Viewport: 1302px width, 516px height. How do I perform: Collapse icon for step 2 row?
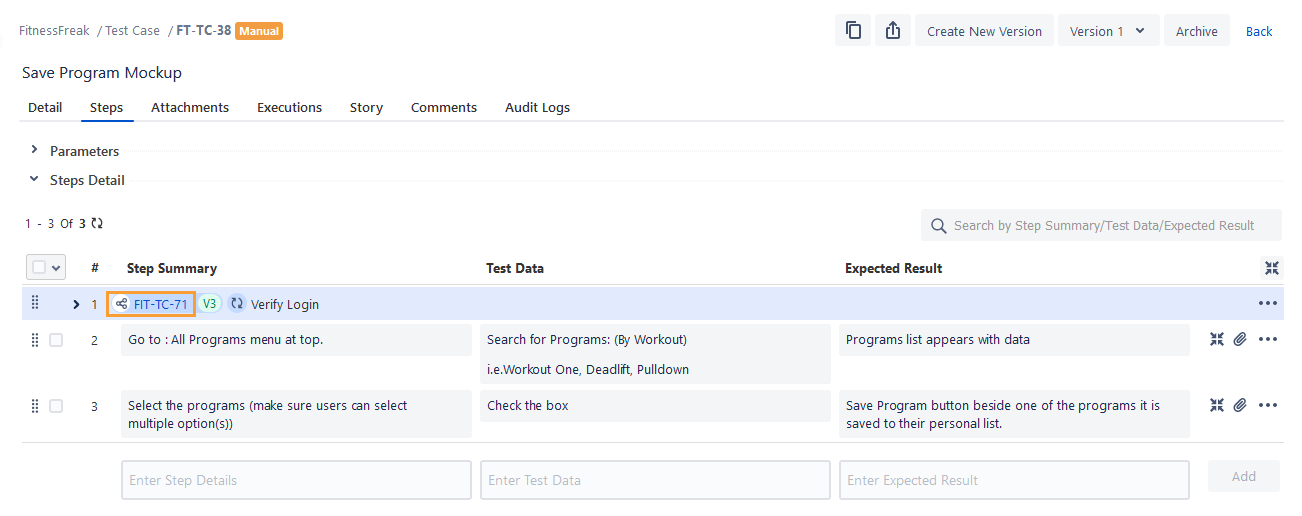1217,339
